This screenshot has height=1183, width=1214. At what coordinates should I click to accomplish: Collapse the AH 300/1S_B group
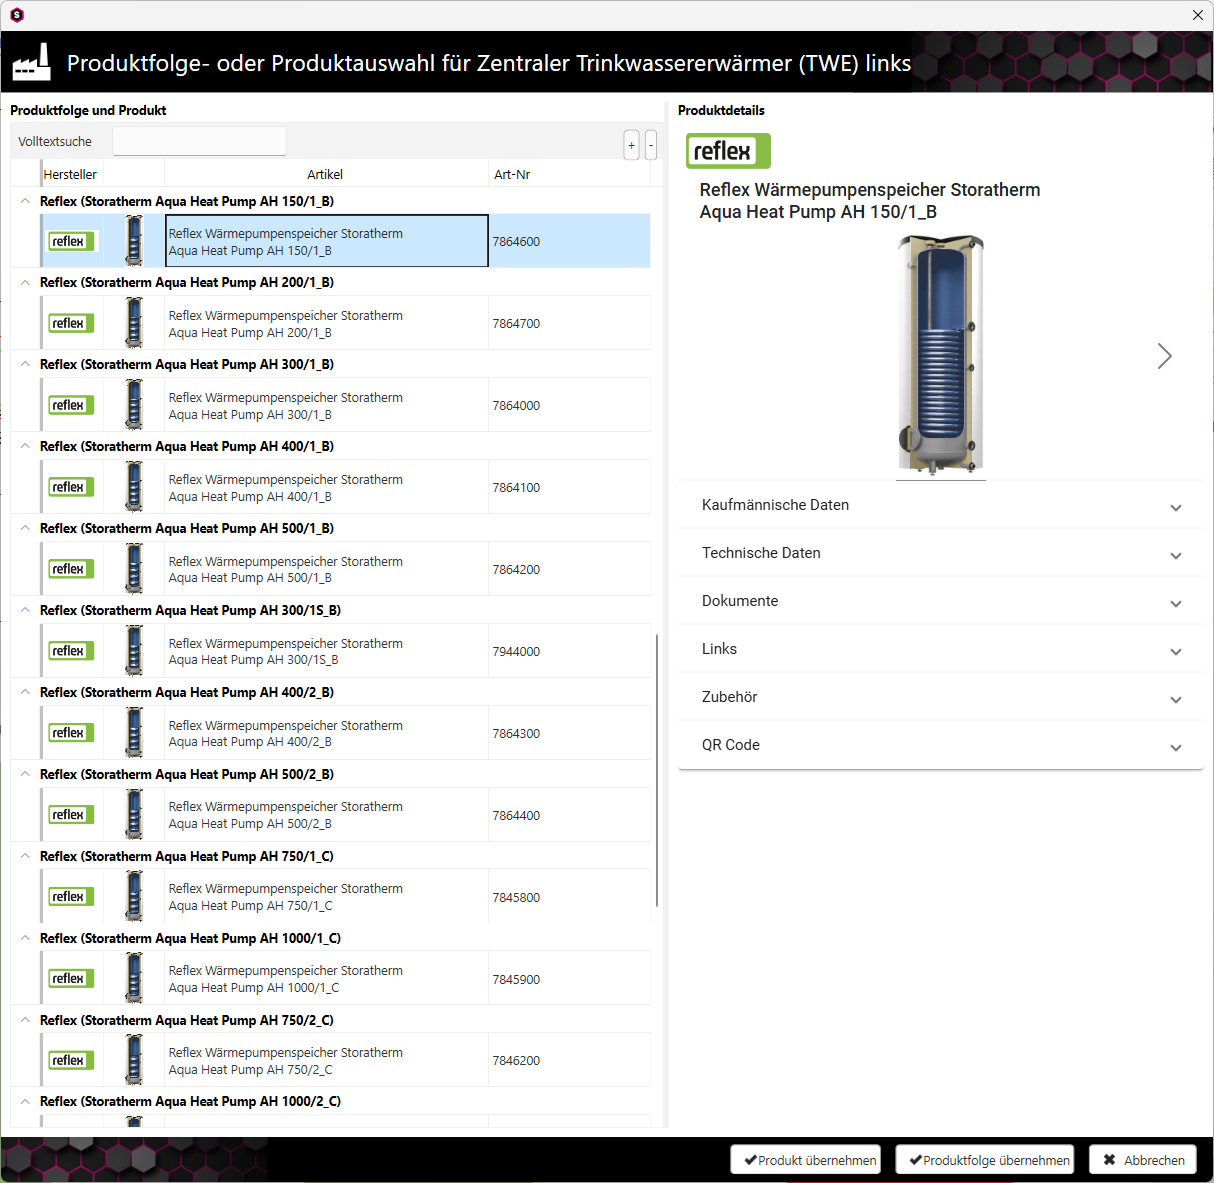tap(25, 610)
